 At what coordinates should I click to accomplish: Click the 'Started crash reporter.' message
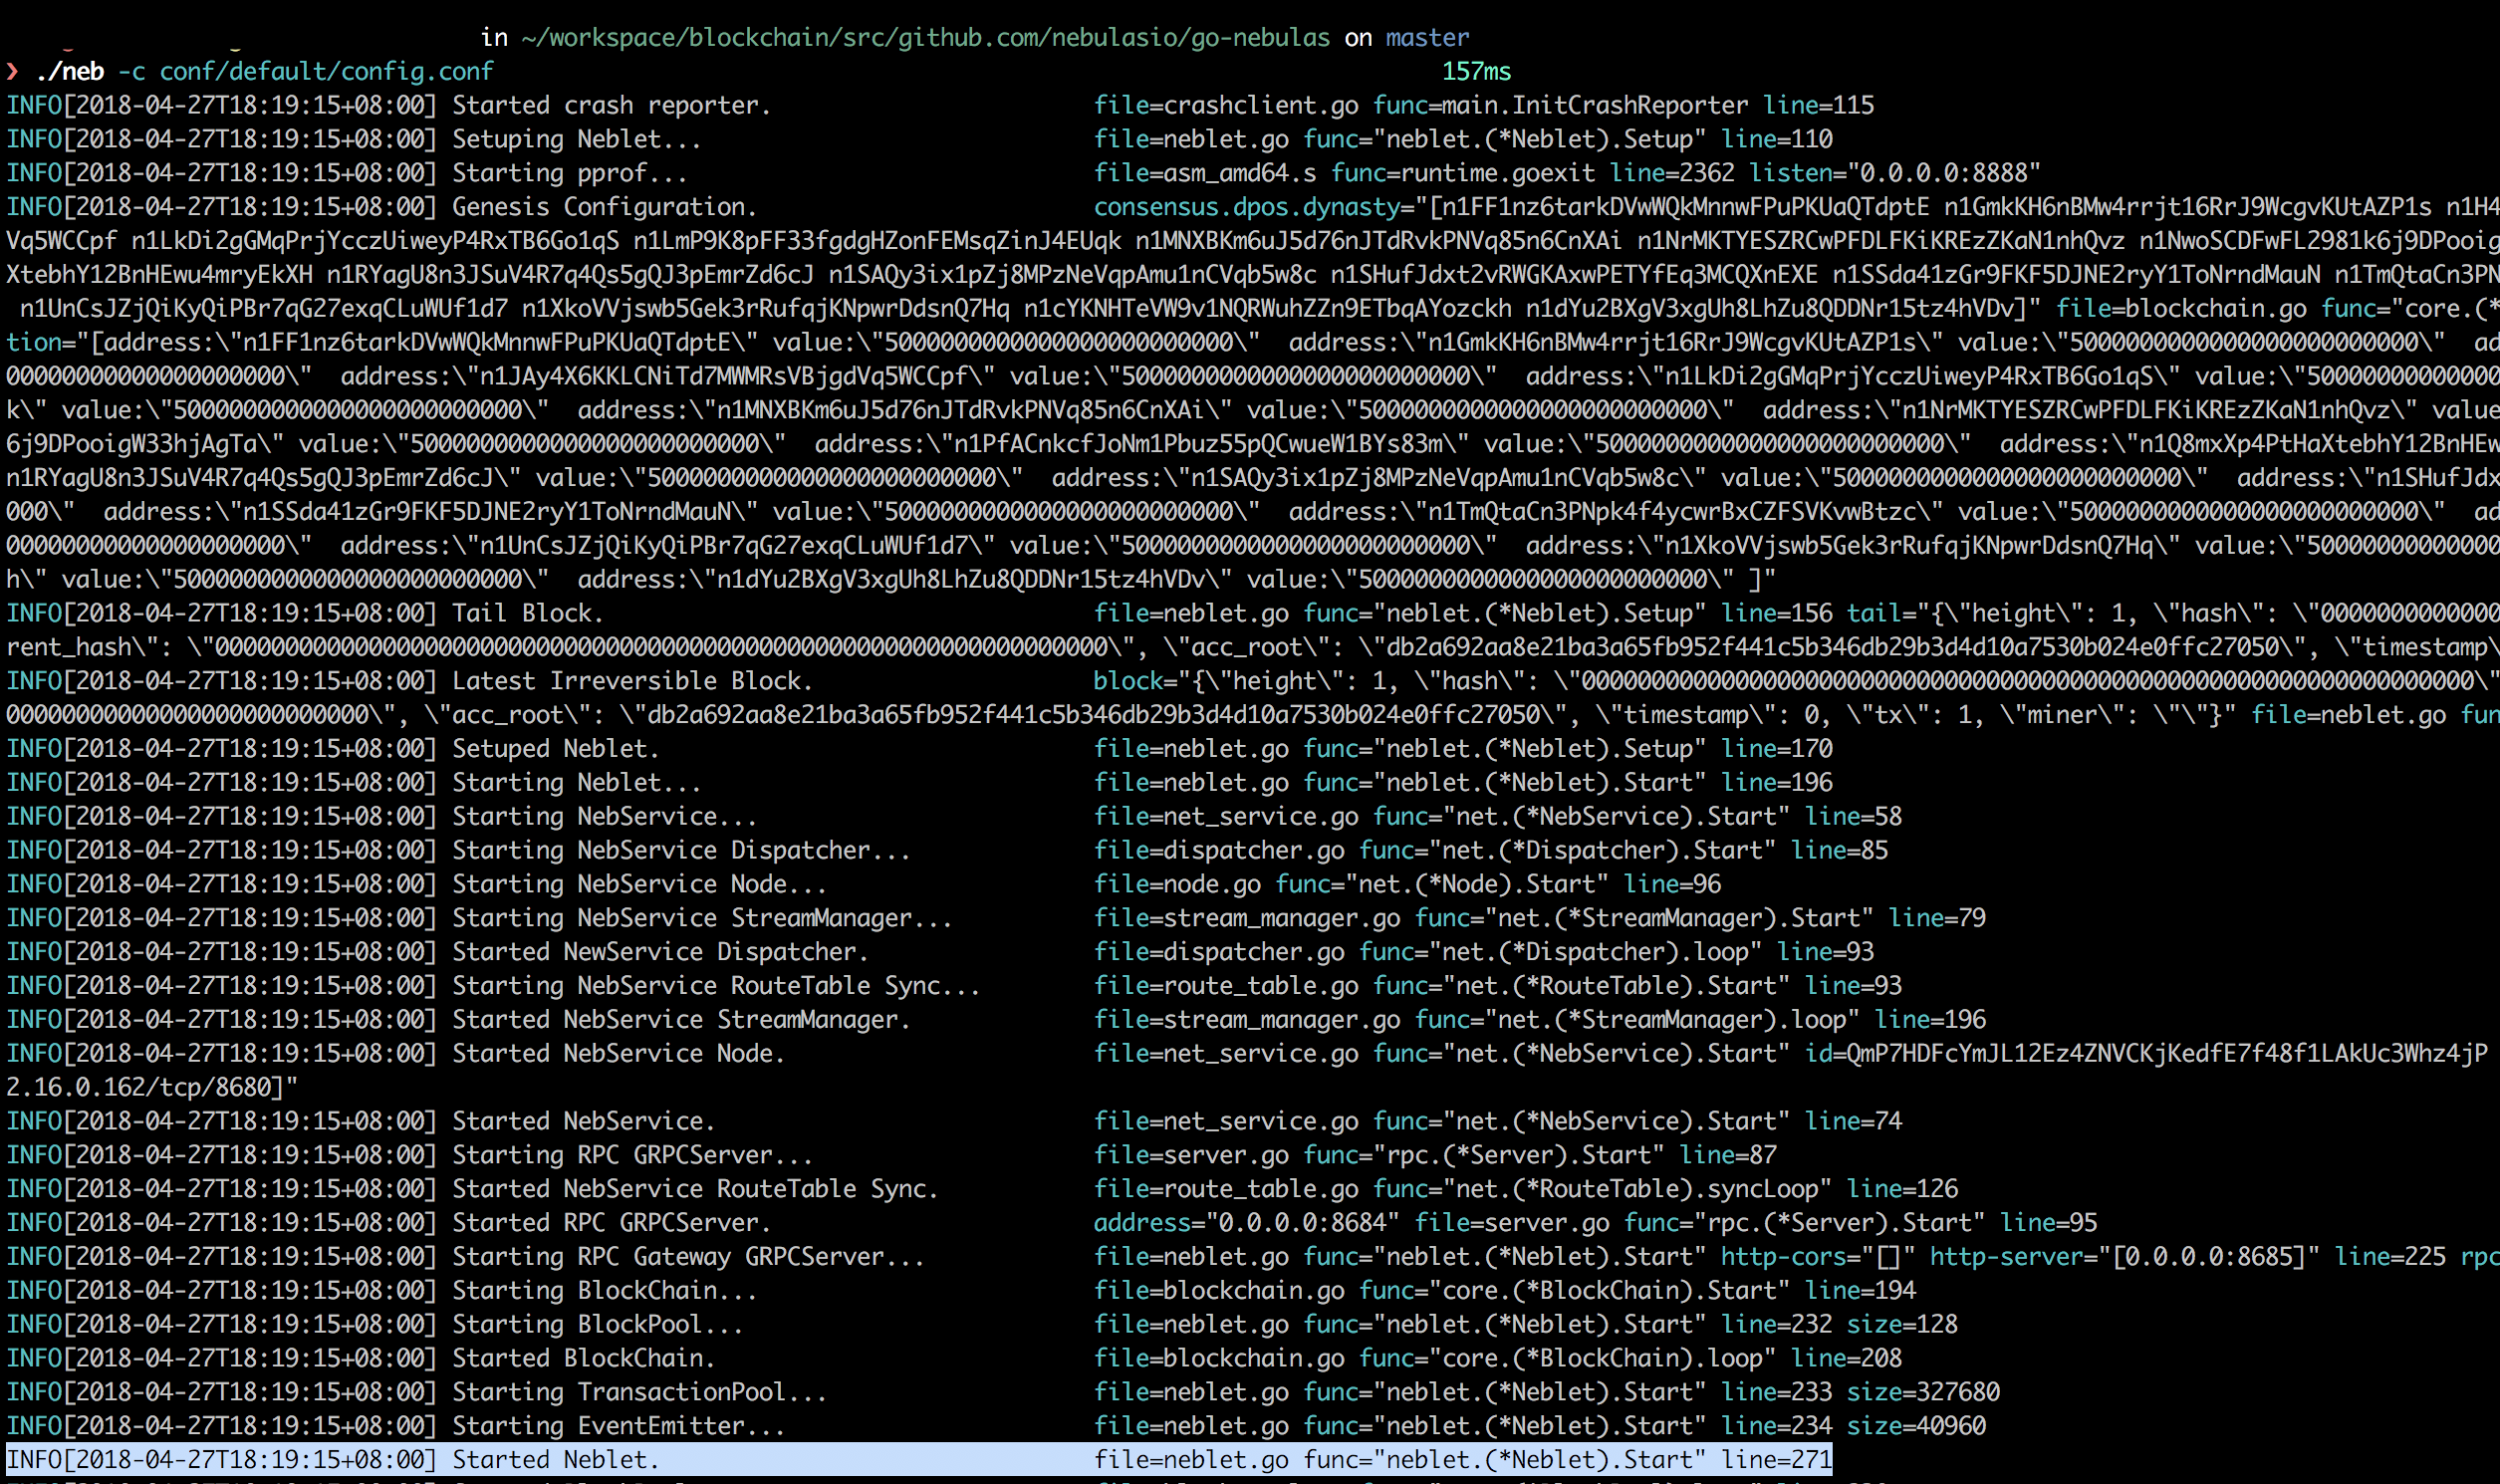612,105
